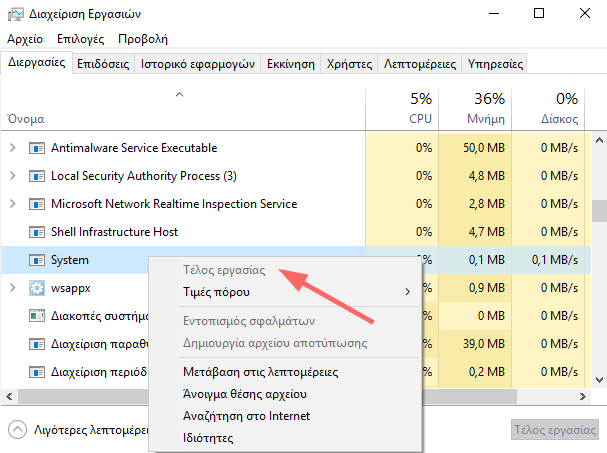Click the Shell Infrastructure Host process icon
The height and width of the screenshot is (453, 607).
click(37, 232)
